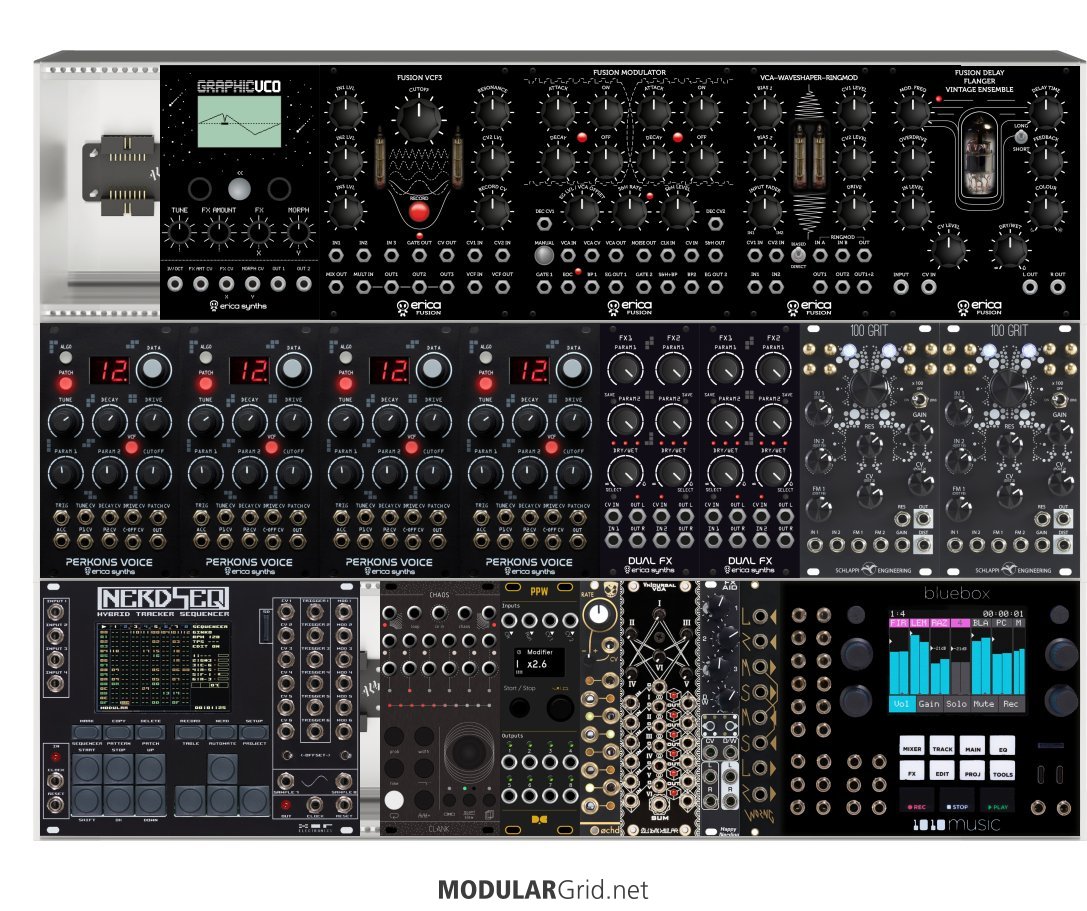Start recording with bluebox REC button
The width and height of the screenshot is (1087, 911).
916,806
